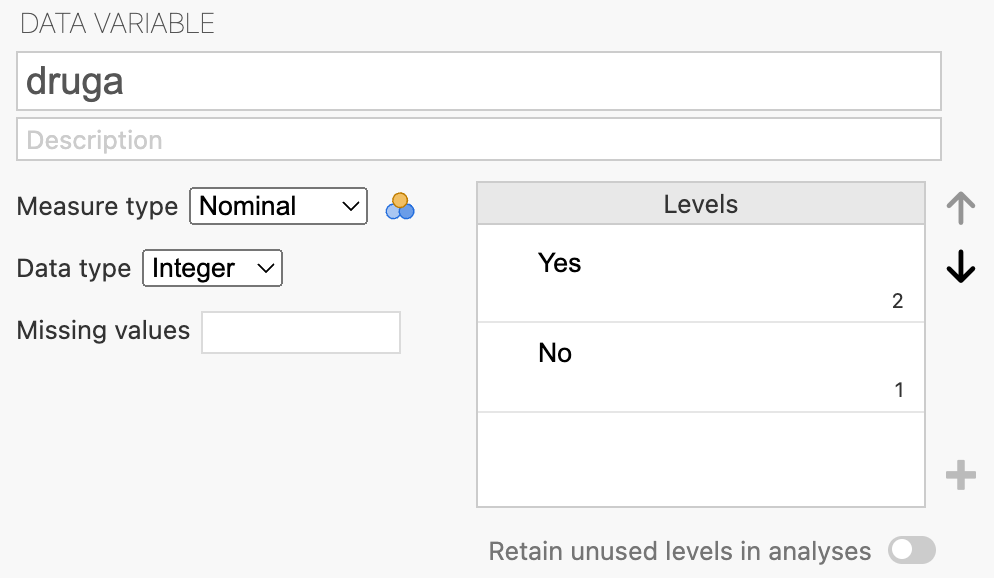The image size is (994, 578).
Task: Toggle Retain unused levels in analyses
Action: pos(912,550)
